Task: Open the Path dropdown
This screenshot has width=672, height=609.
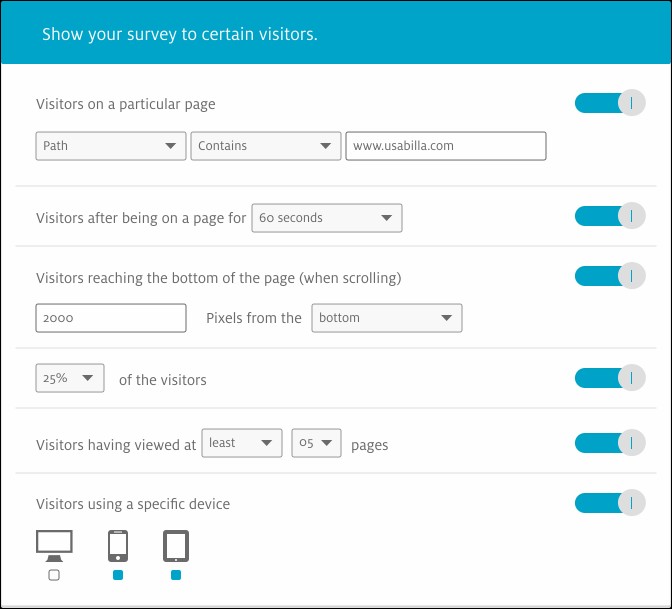Action: (110, 146)
